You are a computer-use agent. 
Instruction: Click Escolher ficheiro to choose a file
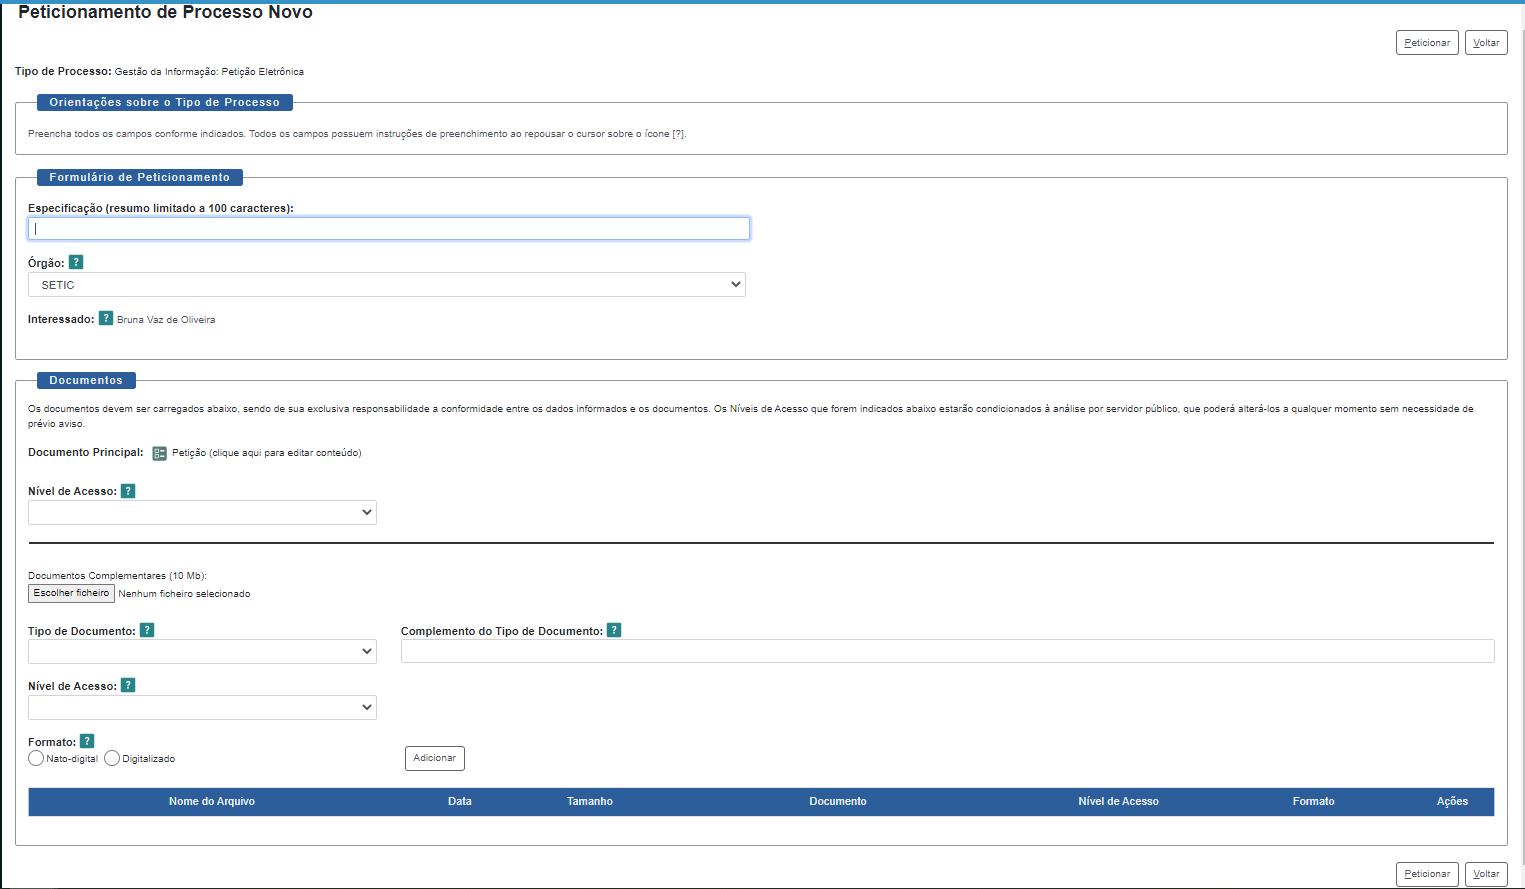pyautogui.click(x=71, y=593)
